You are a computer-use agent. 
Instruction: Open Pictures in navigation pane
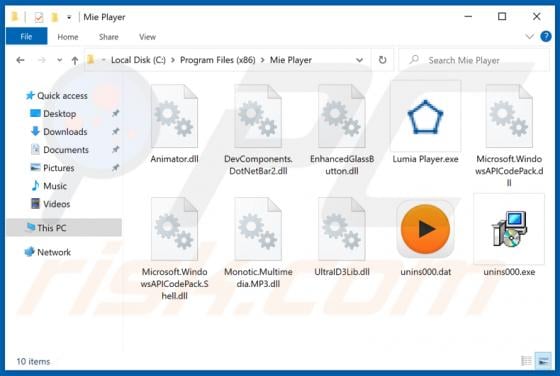coord(52,167)
